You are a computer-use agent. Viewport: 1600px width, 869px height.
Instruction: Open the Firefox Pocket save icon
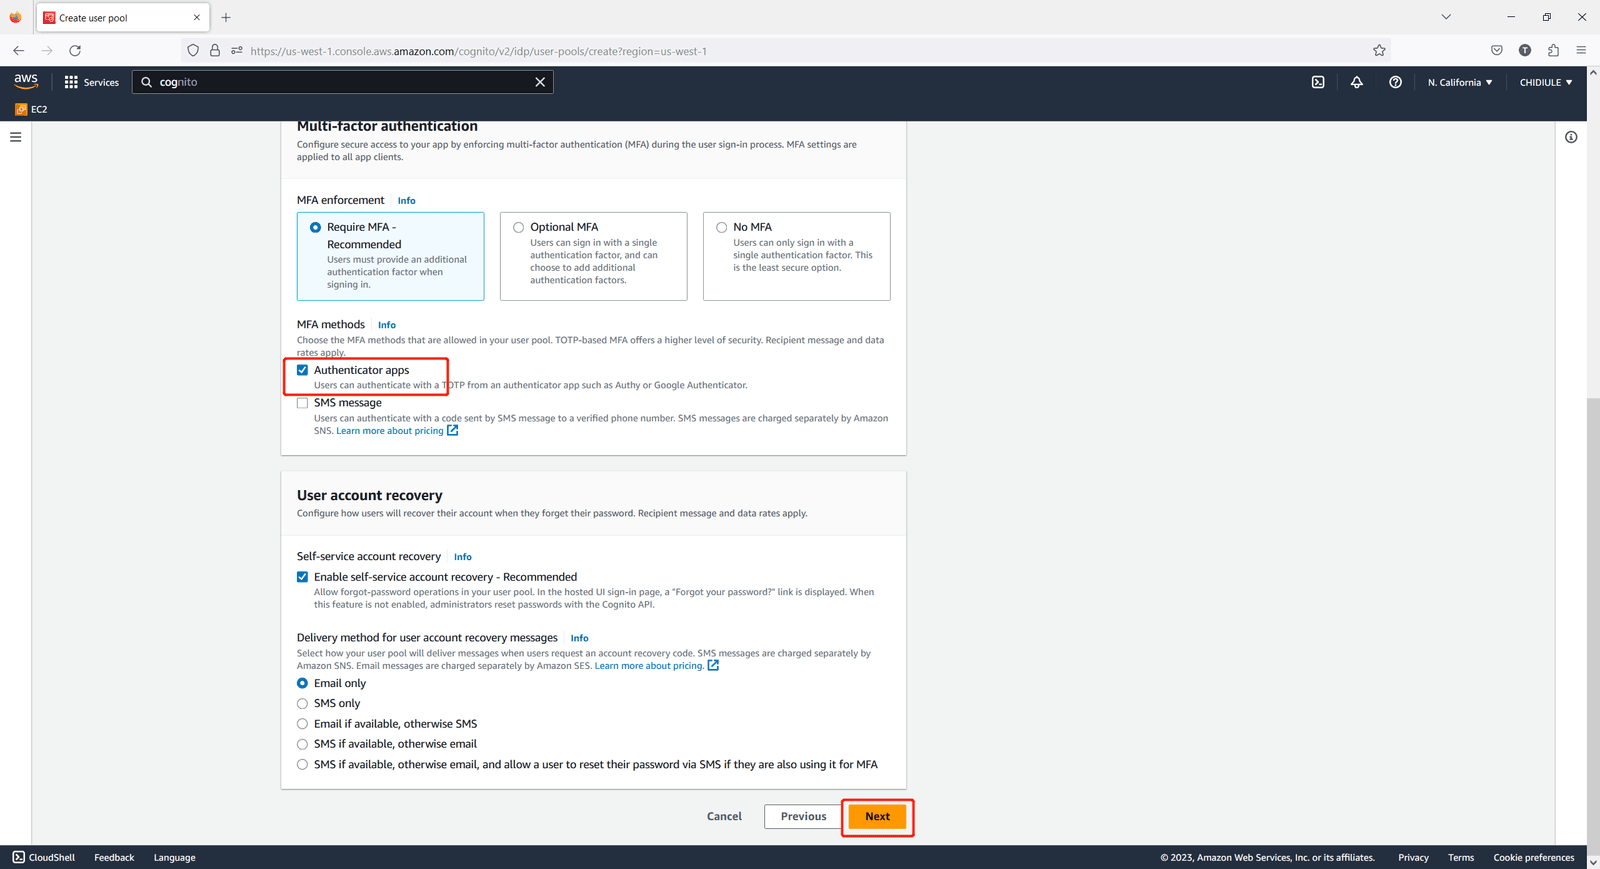click(1496, 50)
